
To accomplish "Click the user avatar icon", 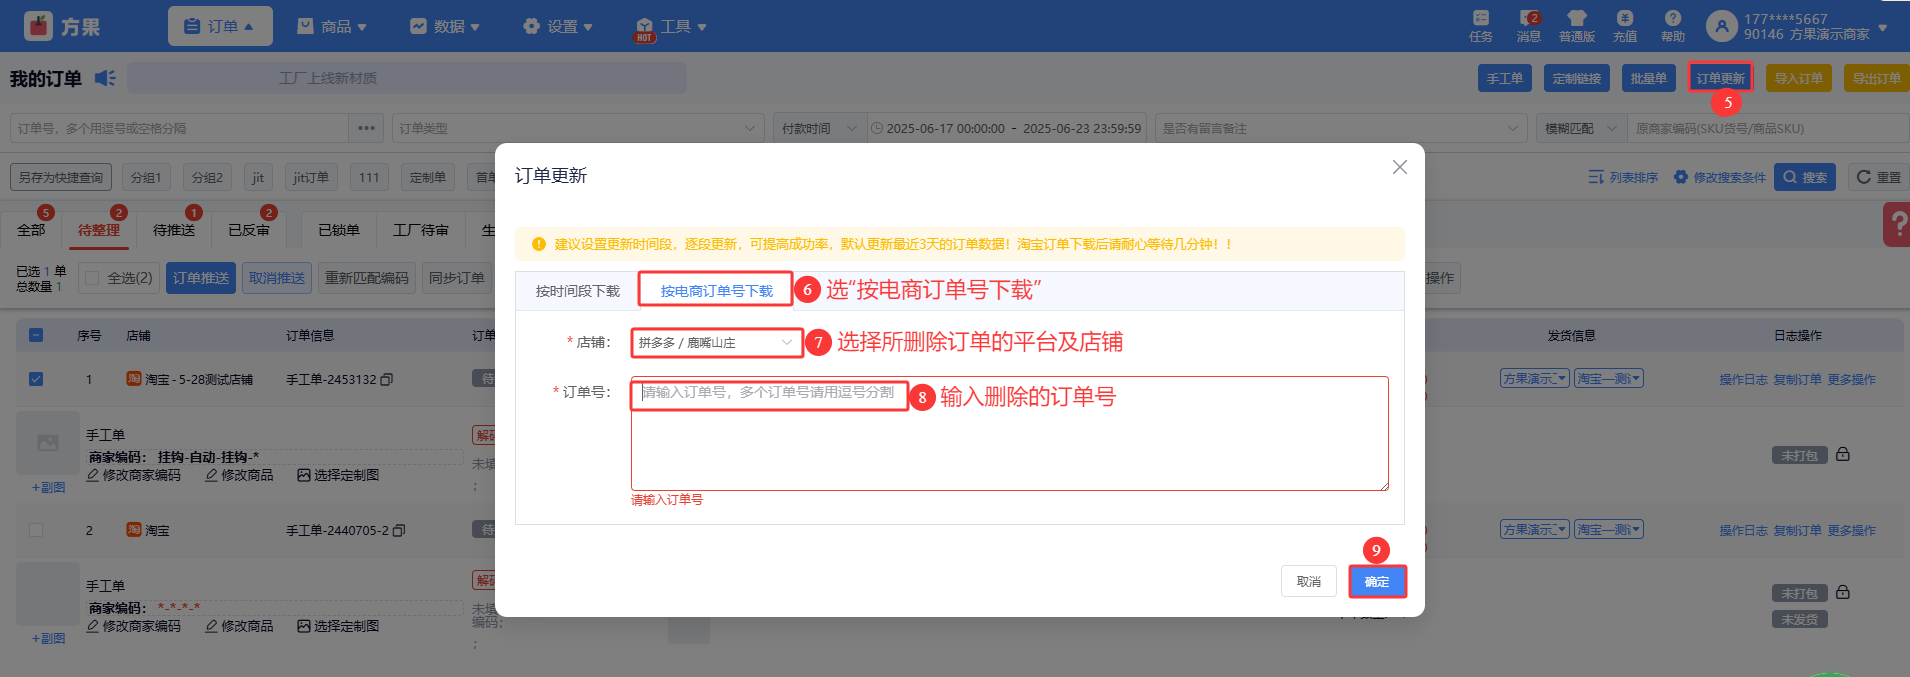I will (x=1721, y=26).
